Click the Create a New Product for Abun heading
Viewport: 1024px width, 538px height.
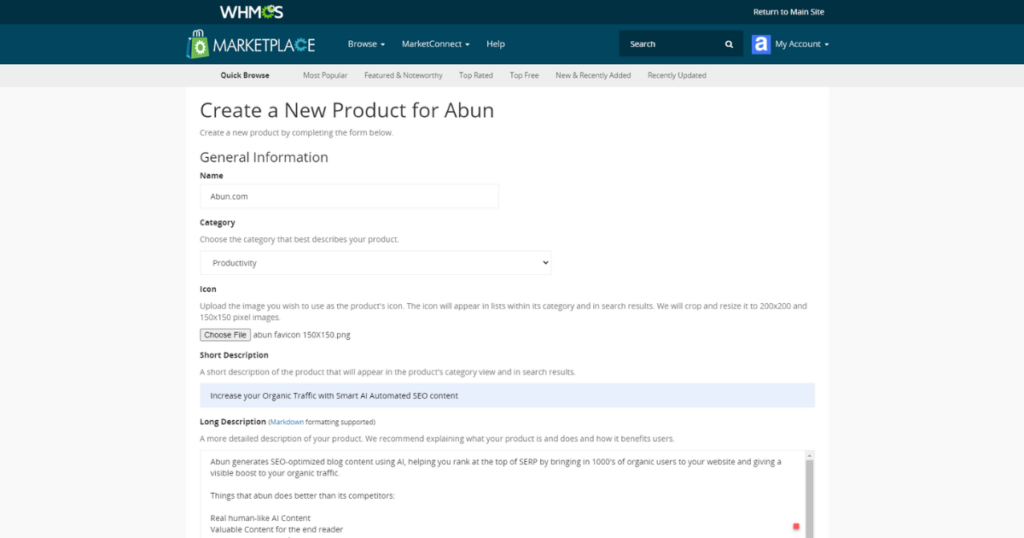click(347, 110)
